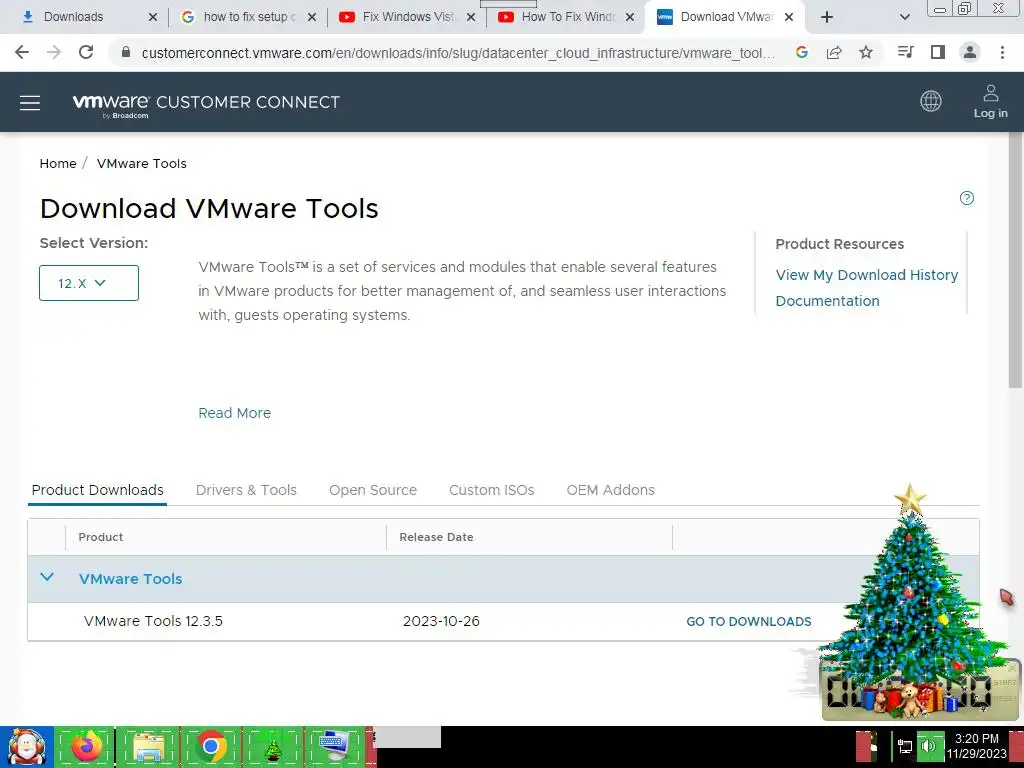The height and width of the screenshot is (768, 1024).
Task: Switch to 'How To Fix Windows' YouTube tab
Action: pyautogui.click(x=566, y=17)
